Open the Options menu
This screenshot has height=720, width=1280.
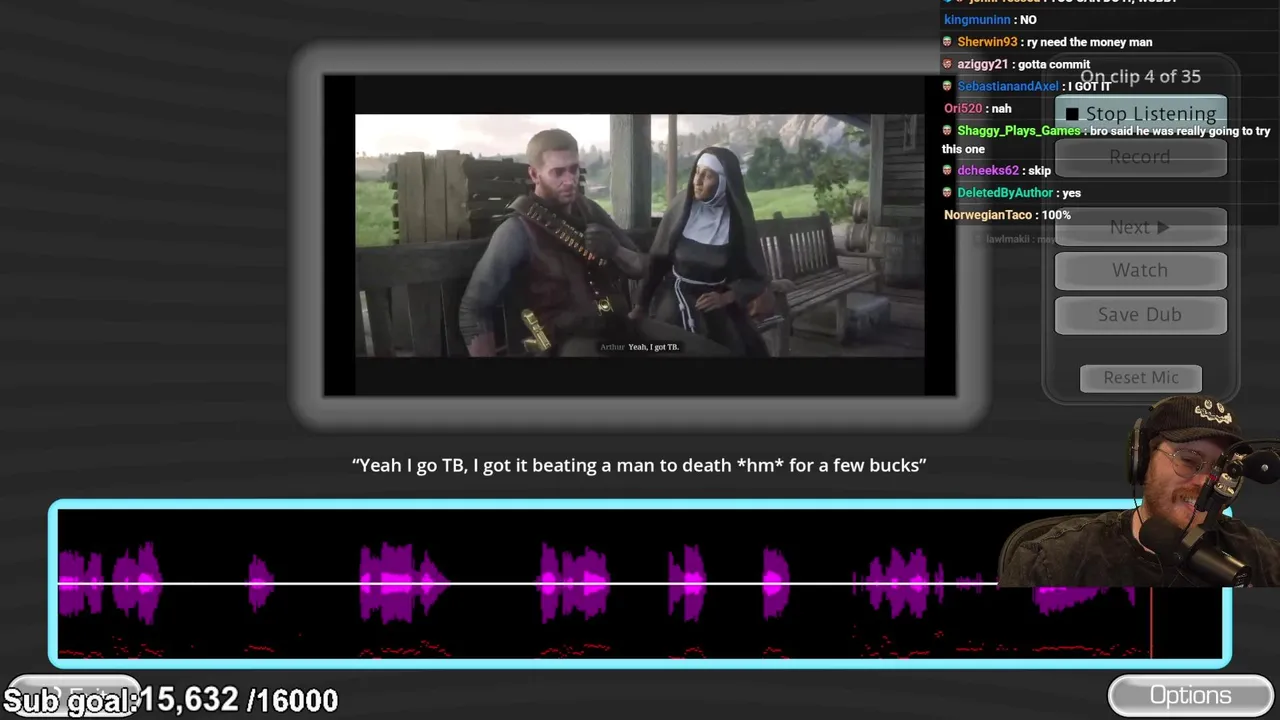[x=1190, y=695]
